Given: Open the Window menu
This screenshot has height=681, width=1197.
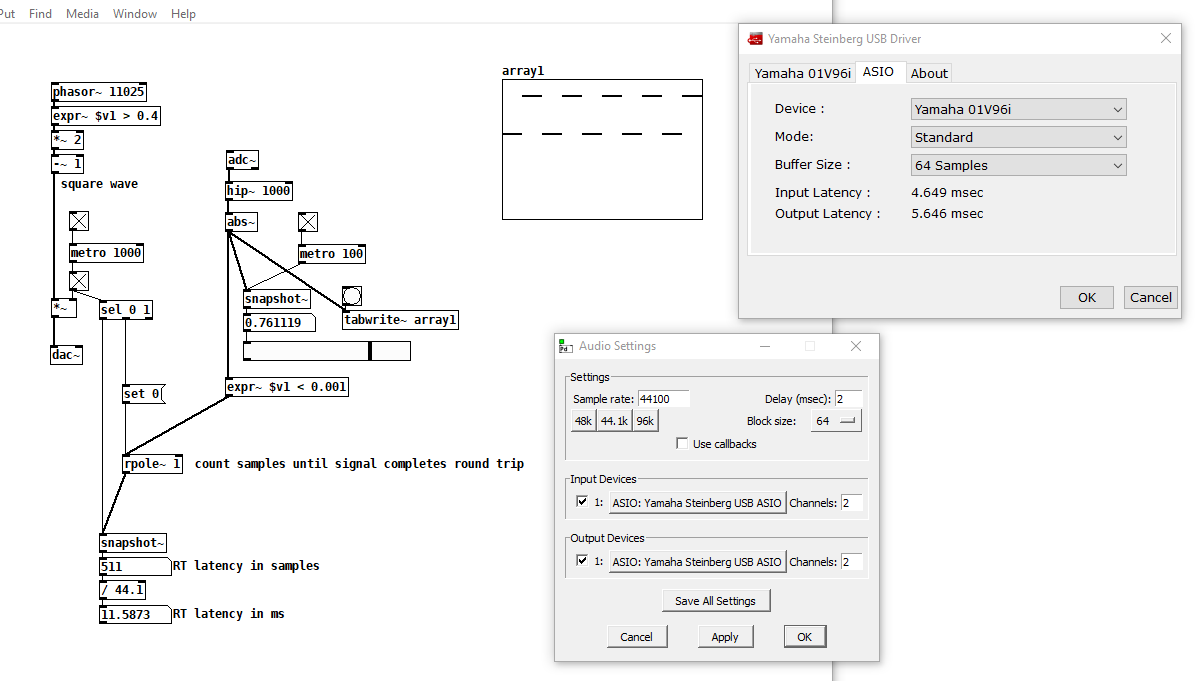Looking at the screenshot, I should (135, 14).
